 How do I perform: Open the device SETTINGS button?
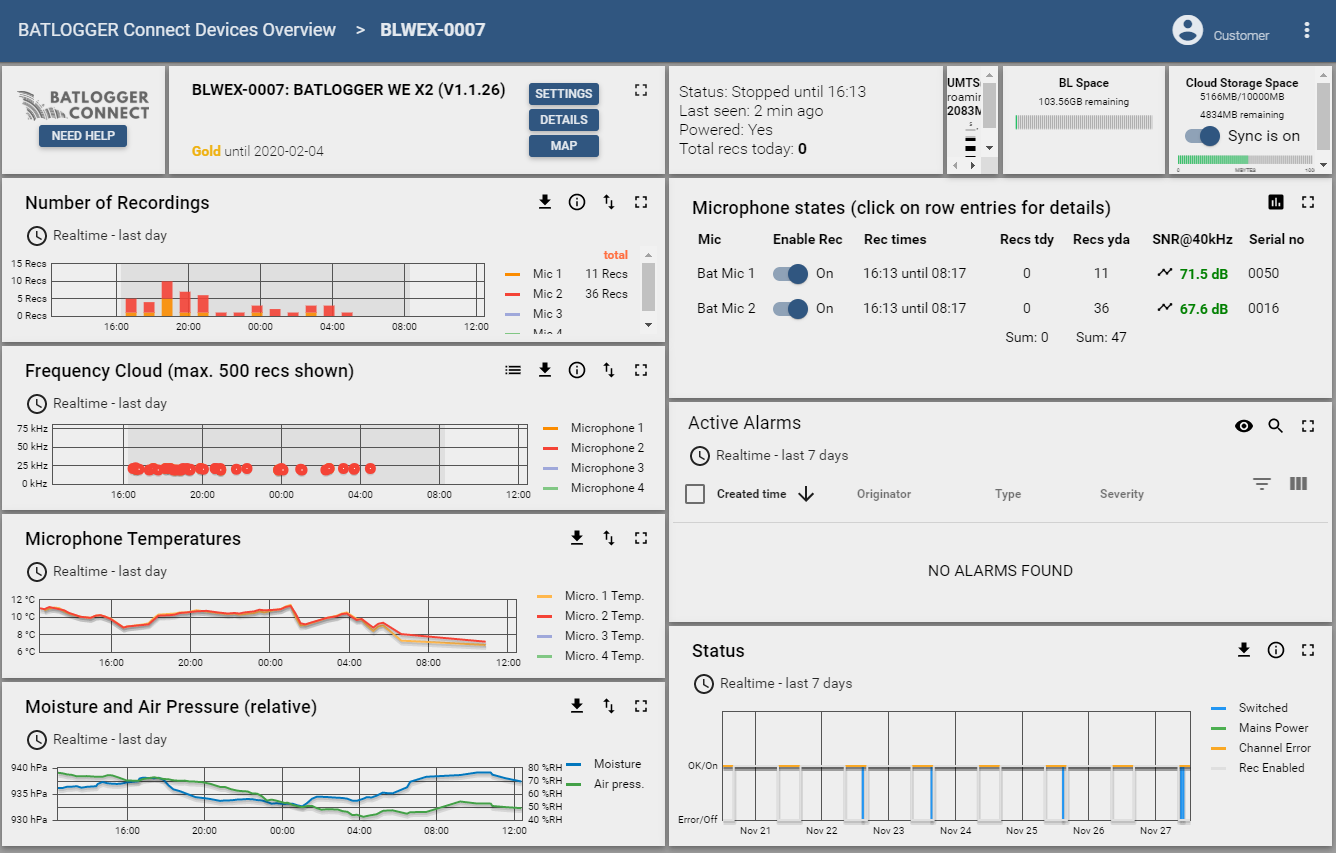pyautogui.click(x=564, y=94)
